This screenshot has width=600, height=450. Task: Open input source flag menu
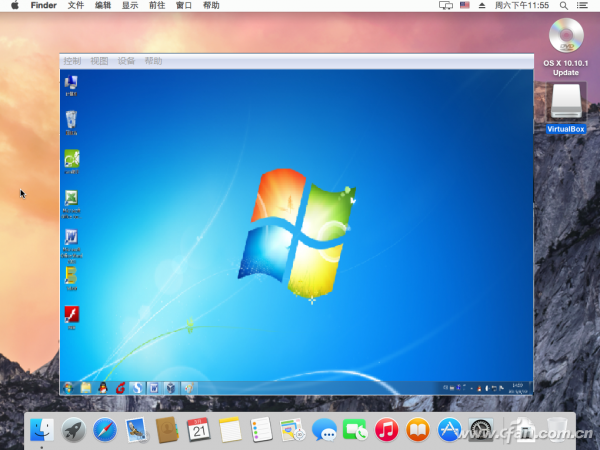465,5
